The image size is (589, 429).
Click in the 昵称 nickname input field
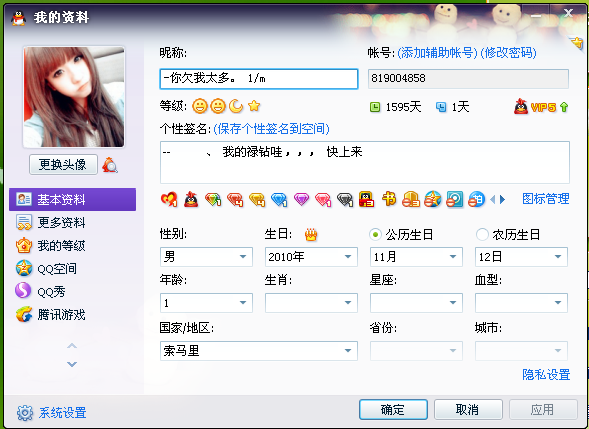(x=259, y=79)
